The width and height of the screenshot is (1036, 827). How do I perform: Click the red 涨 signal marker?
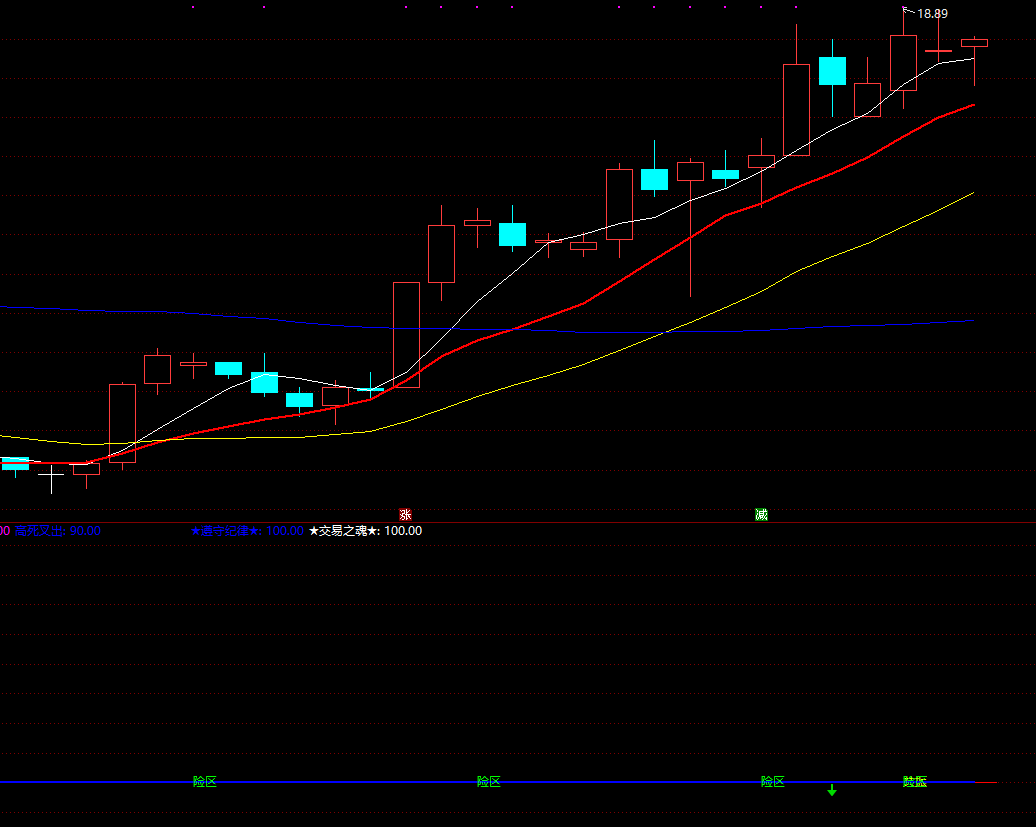tap(405, 515)
